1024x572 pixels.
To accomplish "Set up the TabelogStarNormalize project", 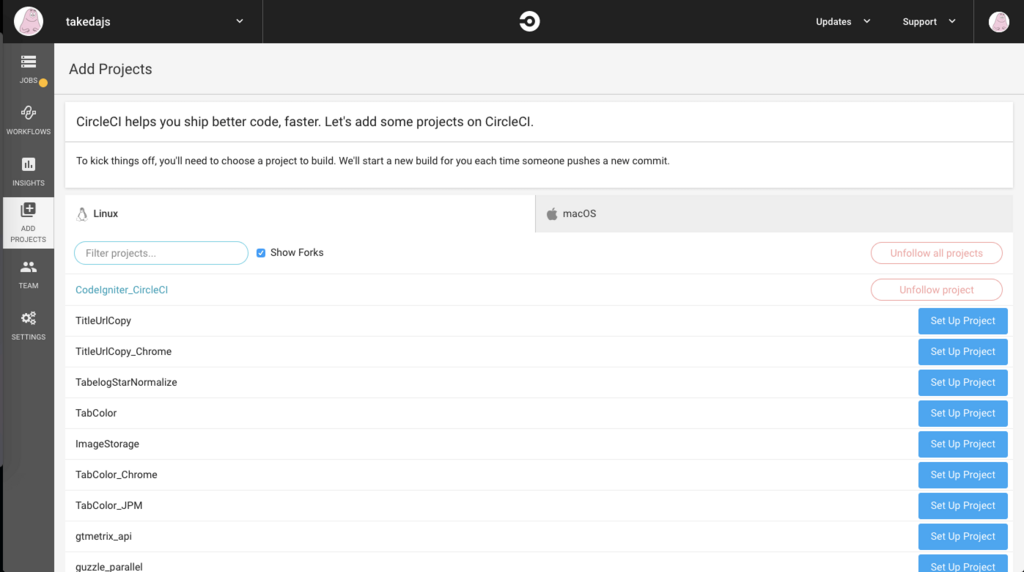I will coord(963,382).
